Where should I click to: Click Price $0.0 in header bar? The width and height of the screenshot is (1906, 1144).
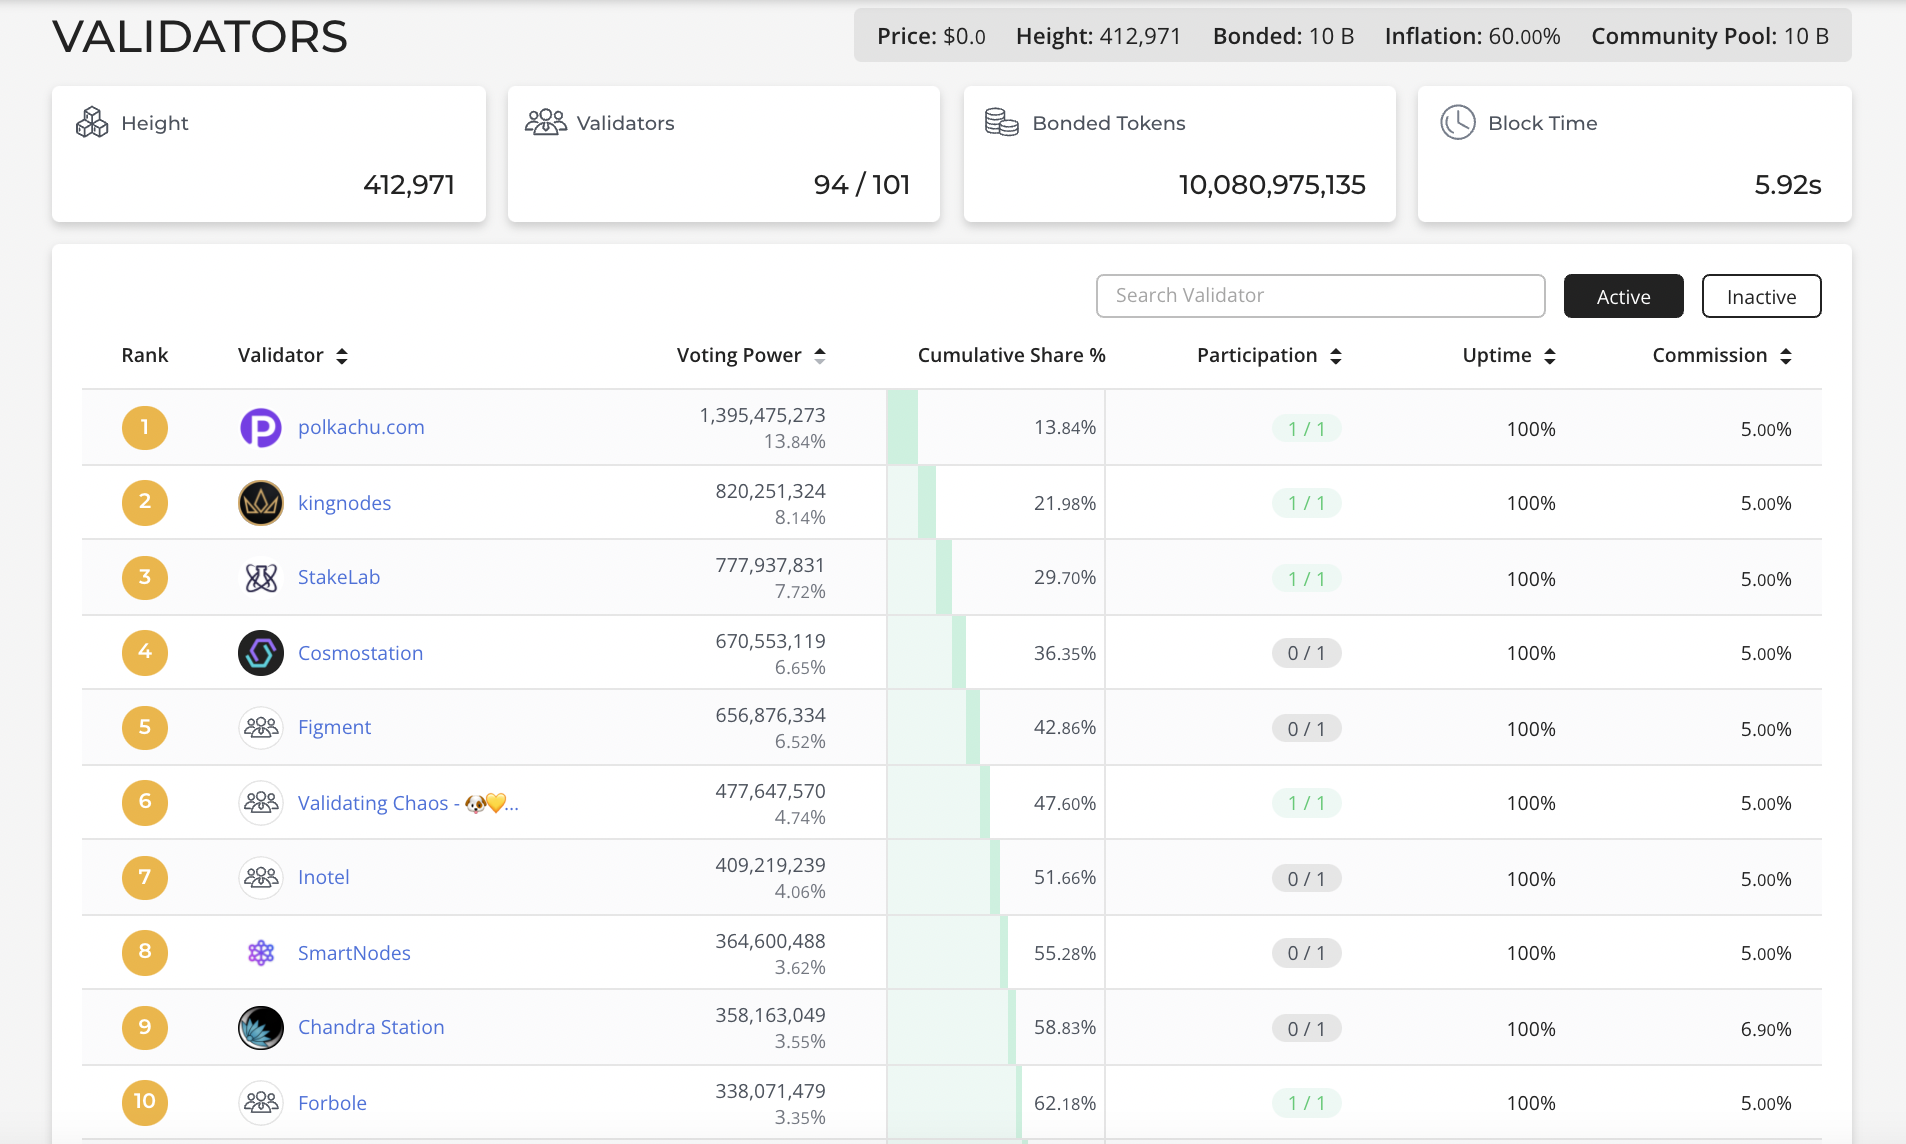931,36
